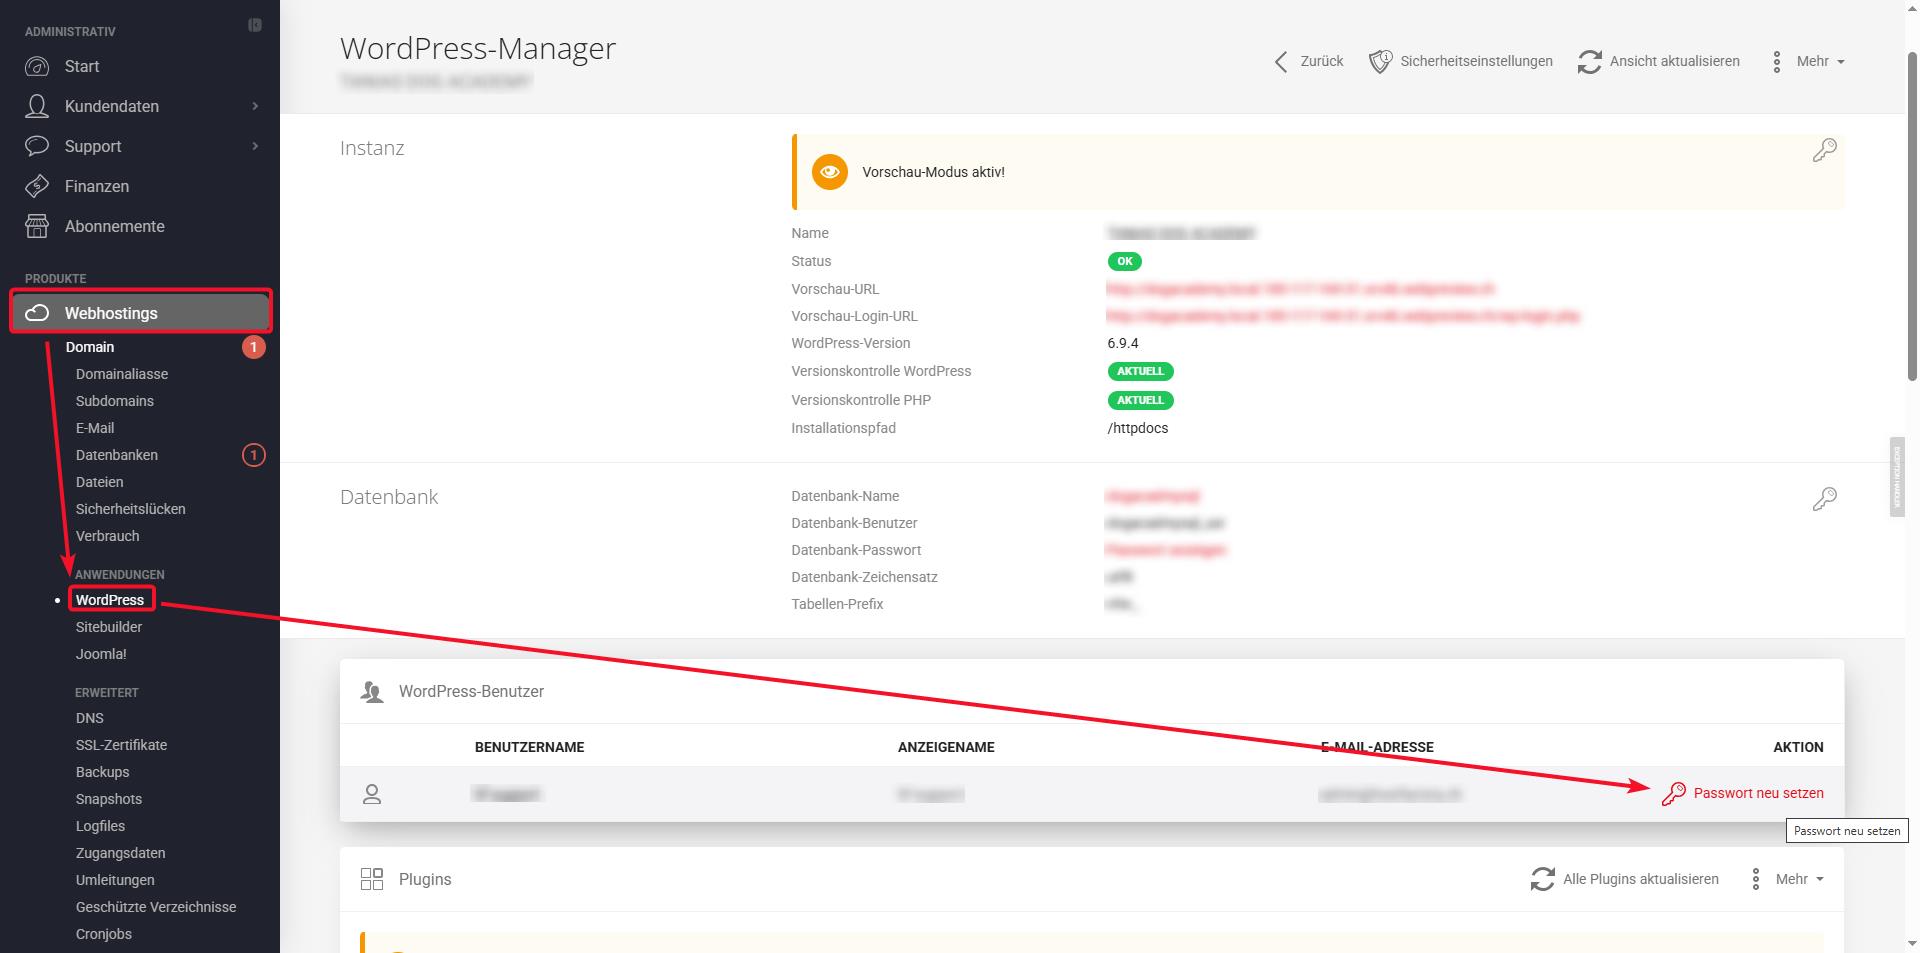Go back with Zurück button
This screenshot has width=1920, height=953.
(1309, 62)
